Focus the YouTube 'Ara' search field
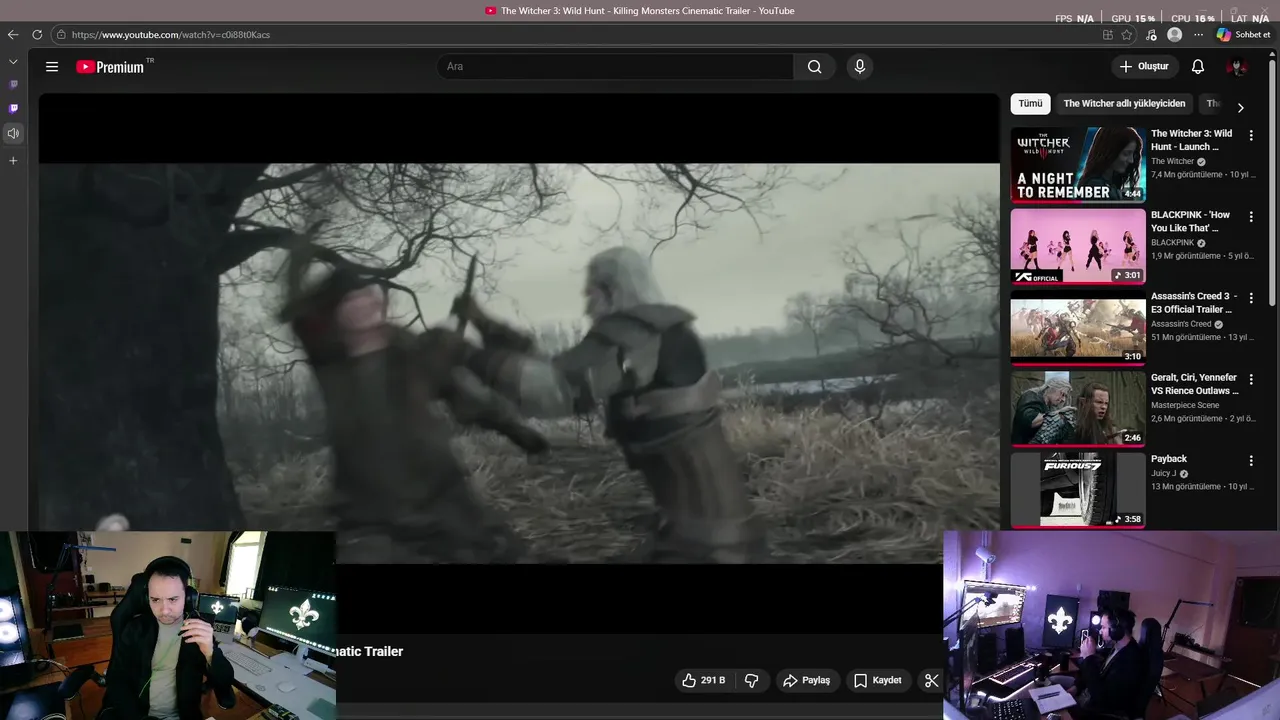The width and height of the screenshot is (1280, 720). 615,67
